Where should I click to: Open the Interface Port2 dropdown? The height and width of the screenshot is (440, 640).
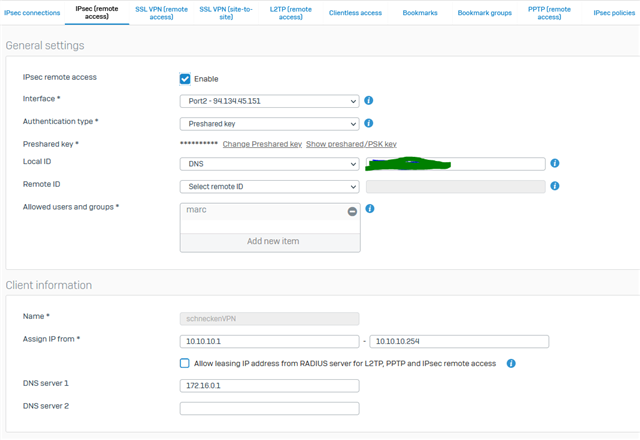(269, 101)
